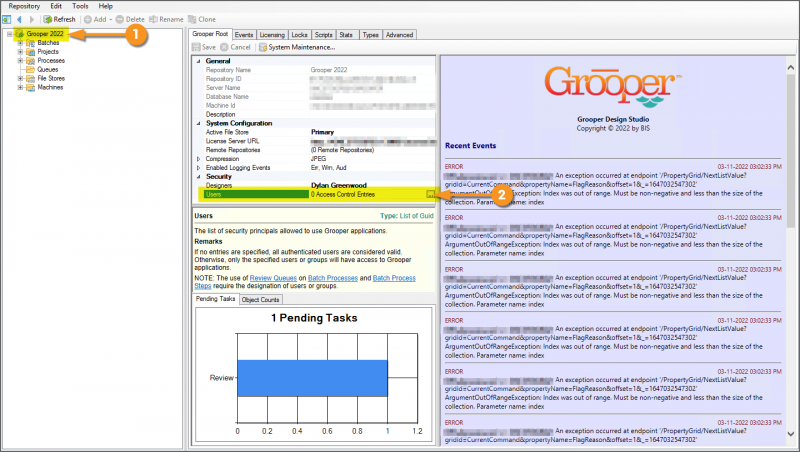Switch to the Types tab

[370, 35]
